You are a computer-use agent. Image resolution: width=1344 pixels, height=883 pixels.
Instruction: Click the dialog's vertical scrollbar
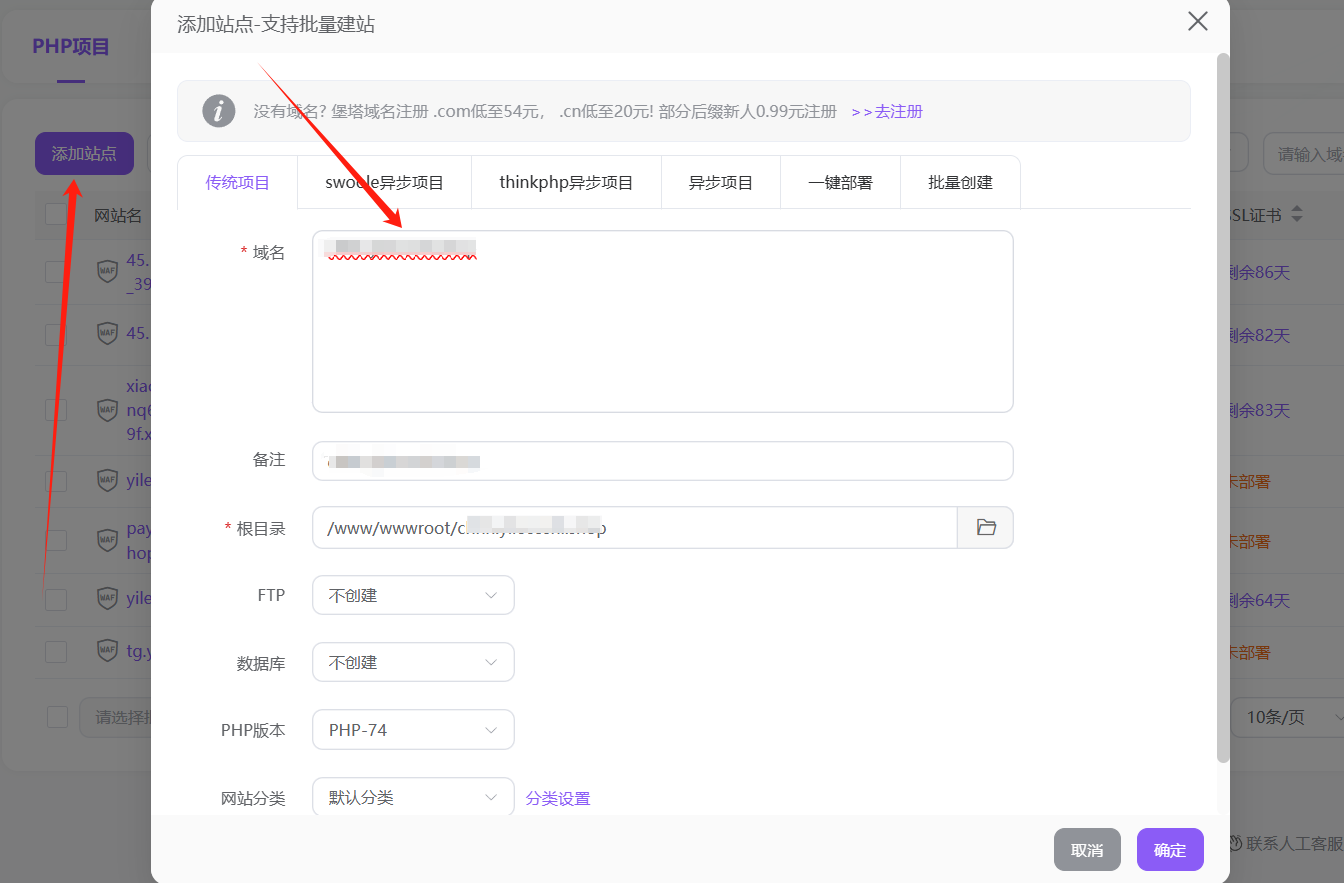click(x=1222, y=400)
